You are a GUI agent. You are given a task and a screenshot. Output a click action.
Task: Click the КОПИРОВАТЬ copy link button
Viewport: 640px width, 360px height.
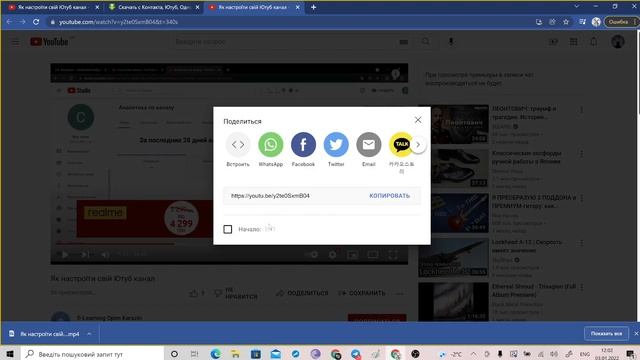coord(389,196)
